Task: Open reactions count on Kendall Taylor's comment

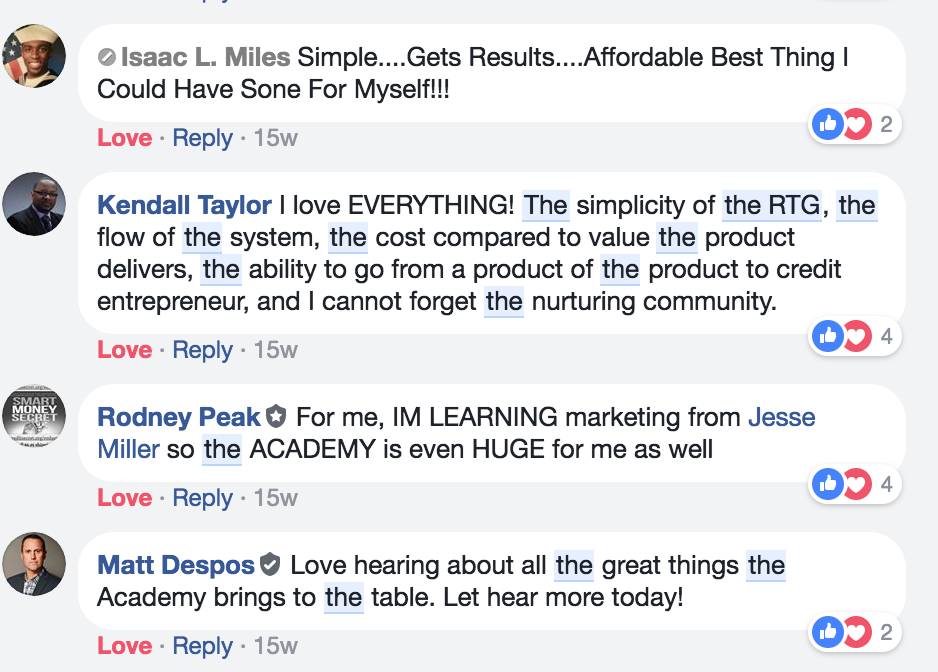Action: coord(886,337)
